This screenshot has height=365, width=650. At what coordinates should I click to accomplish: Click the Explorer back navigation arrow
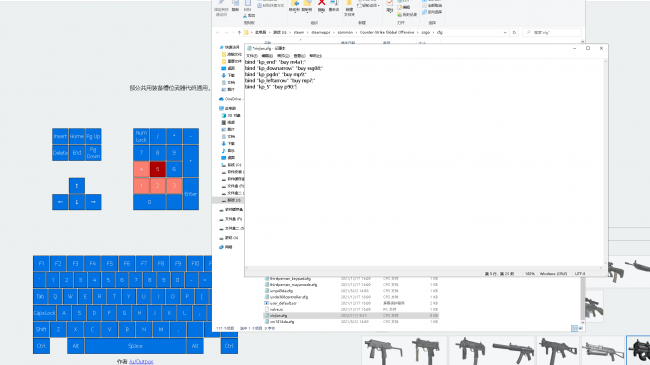pyautogui.click(x=218, y=32)
